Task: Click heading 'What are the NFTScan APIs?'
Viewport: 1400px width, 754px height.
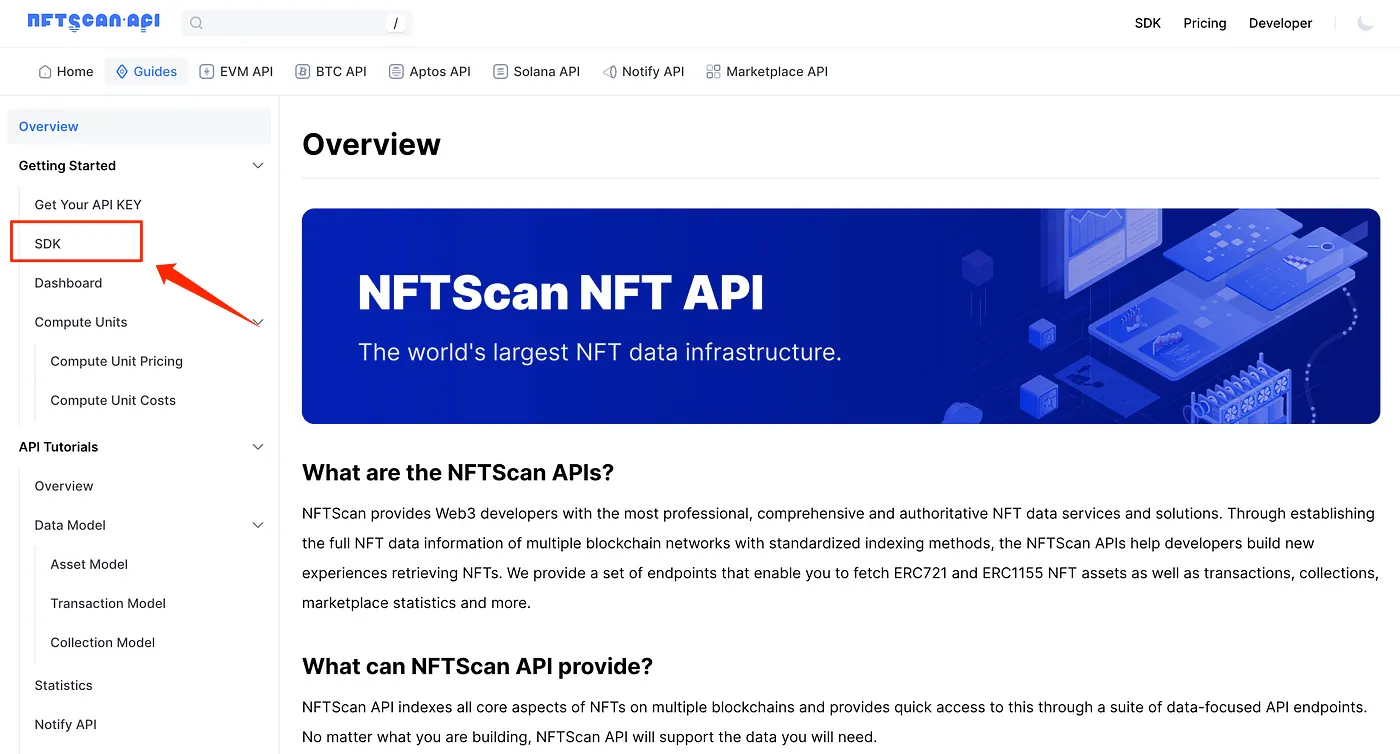Action: click(458, 472)
